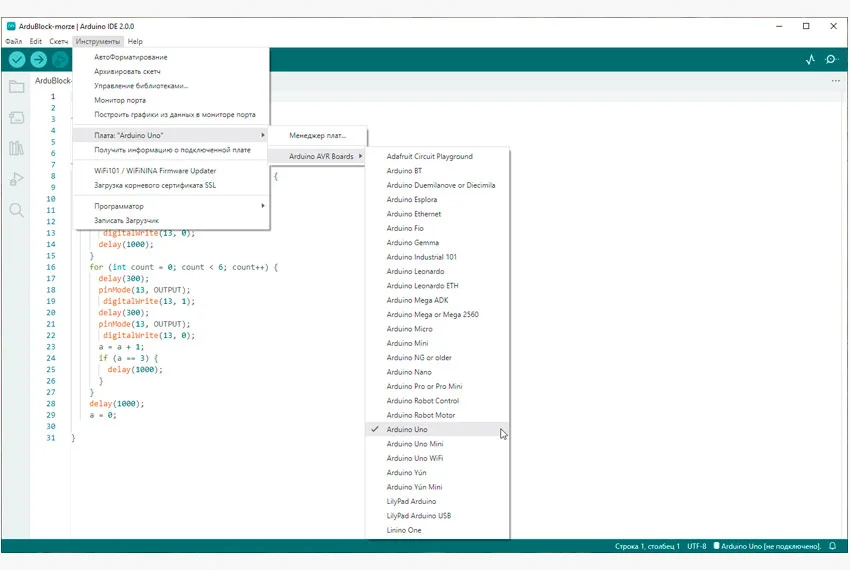
Task: Click the editor tab three-dots options
Action: (835, 81)
